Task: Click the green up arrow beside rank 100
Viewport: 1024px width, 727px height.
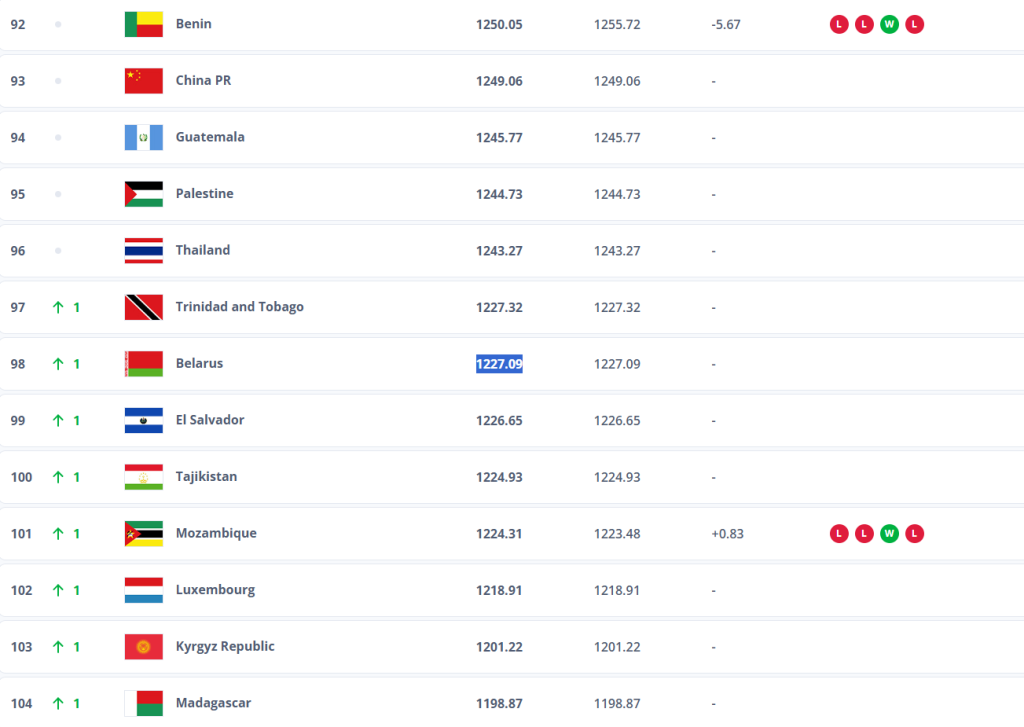Action: click(58, 477)
